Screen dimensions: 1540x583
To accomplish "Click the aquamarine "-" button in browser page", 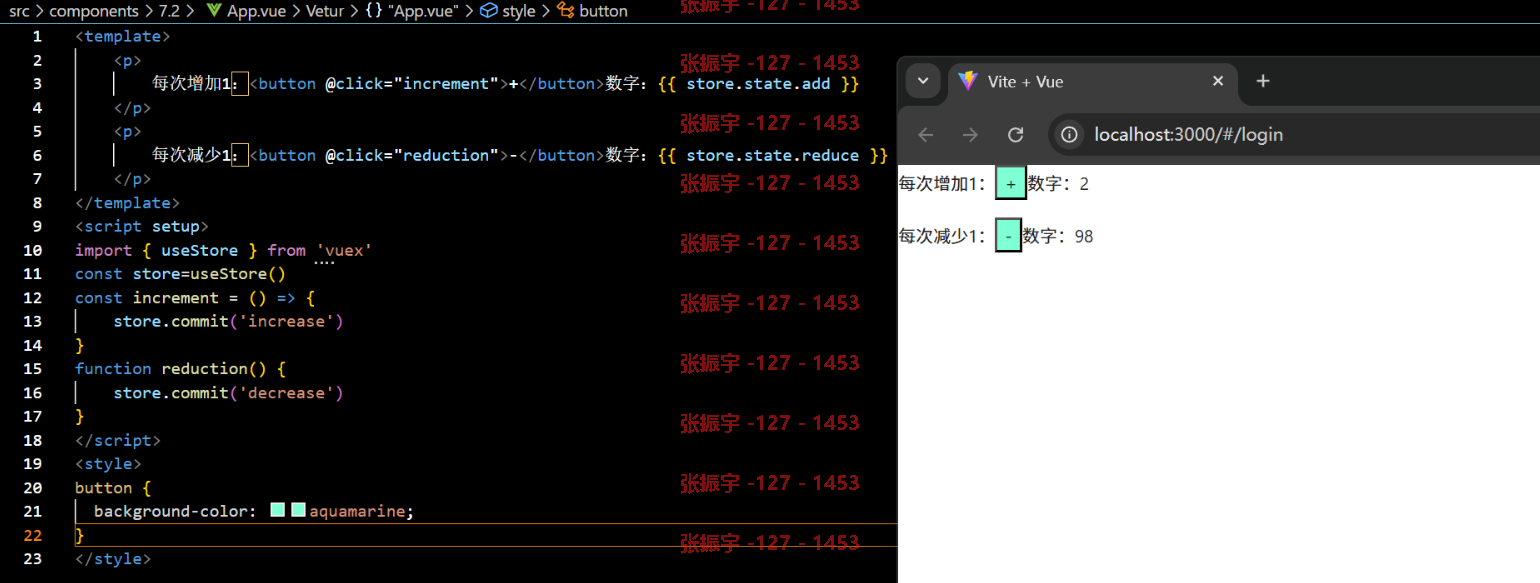I will coord(1008,236).
